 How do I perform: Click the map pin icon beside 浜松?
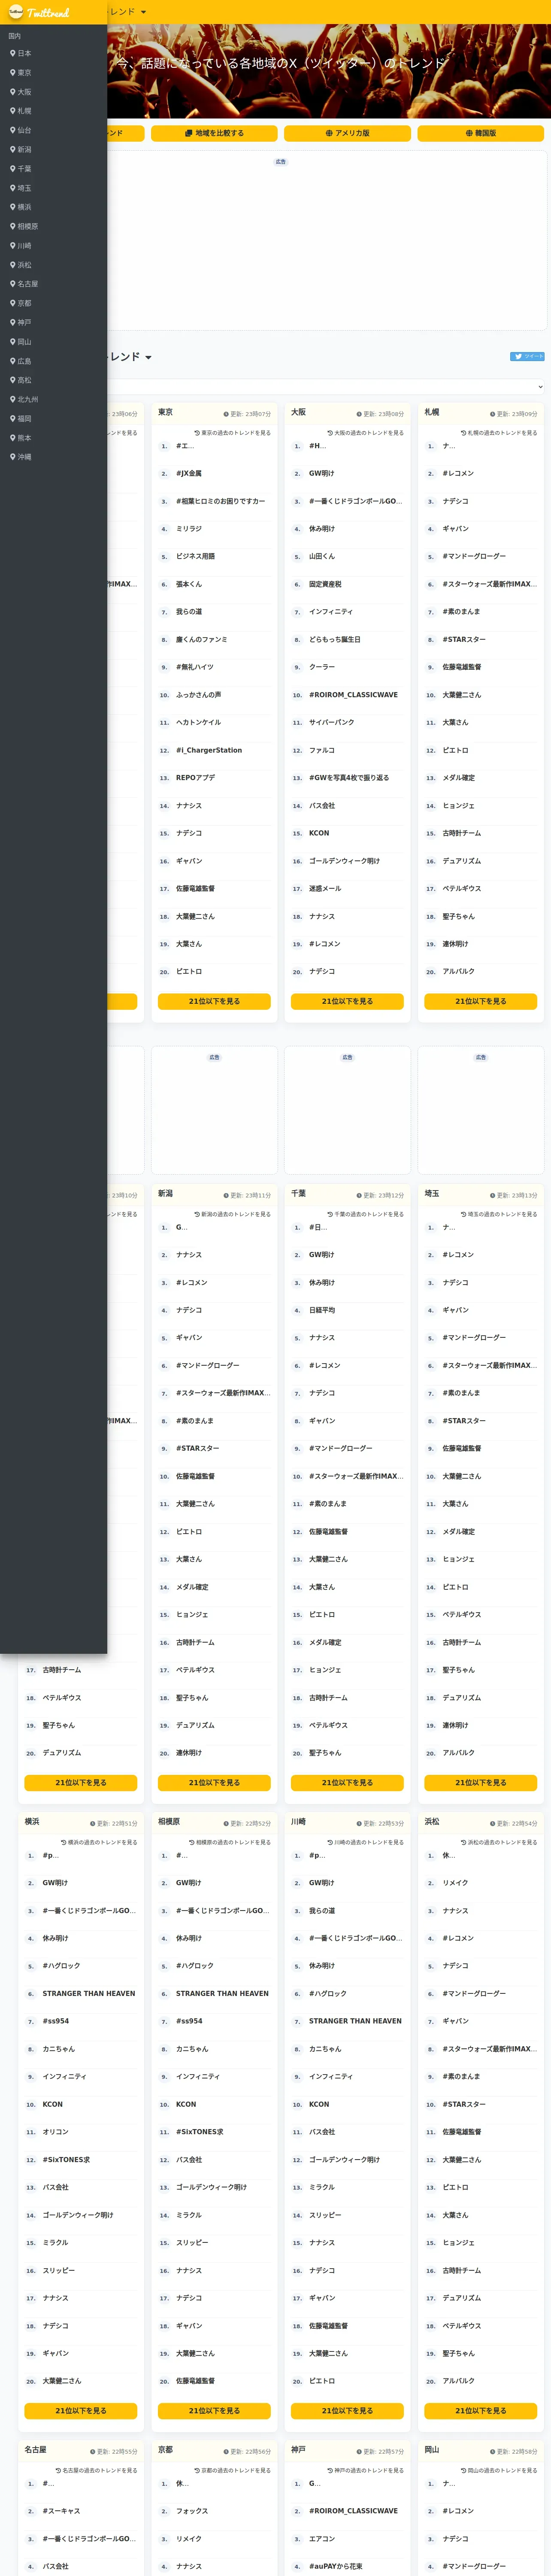click(13, 265)
